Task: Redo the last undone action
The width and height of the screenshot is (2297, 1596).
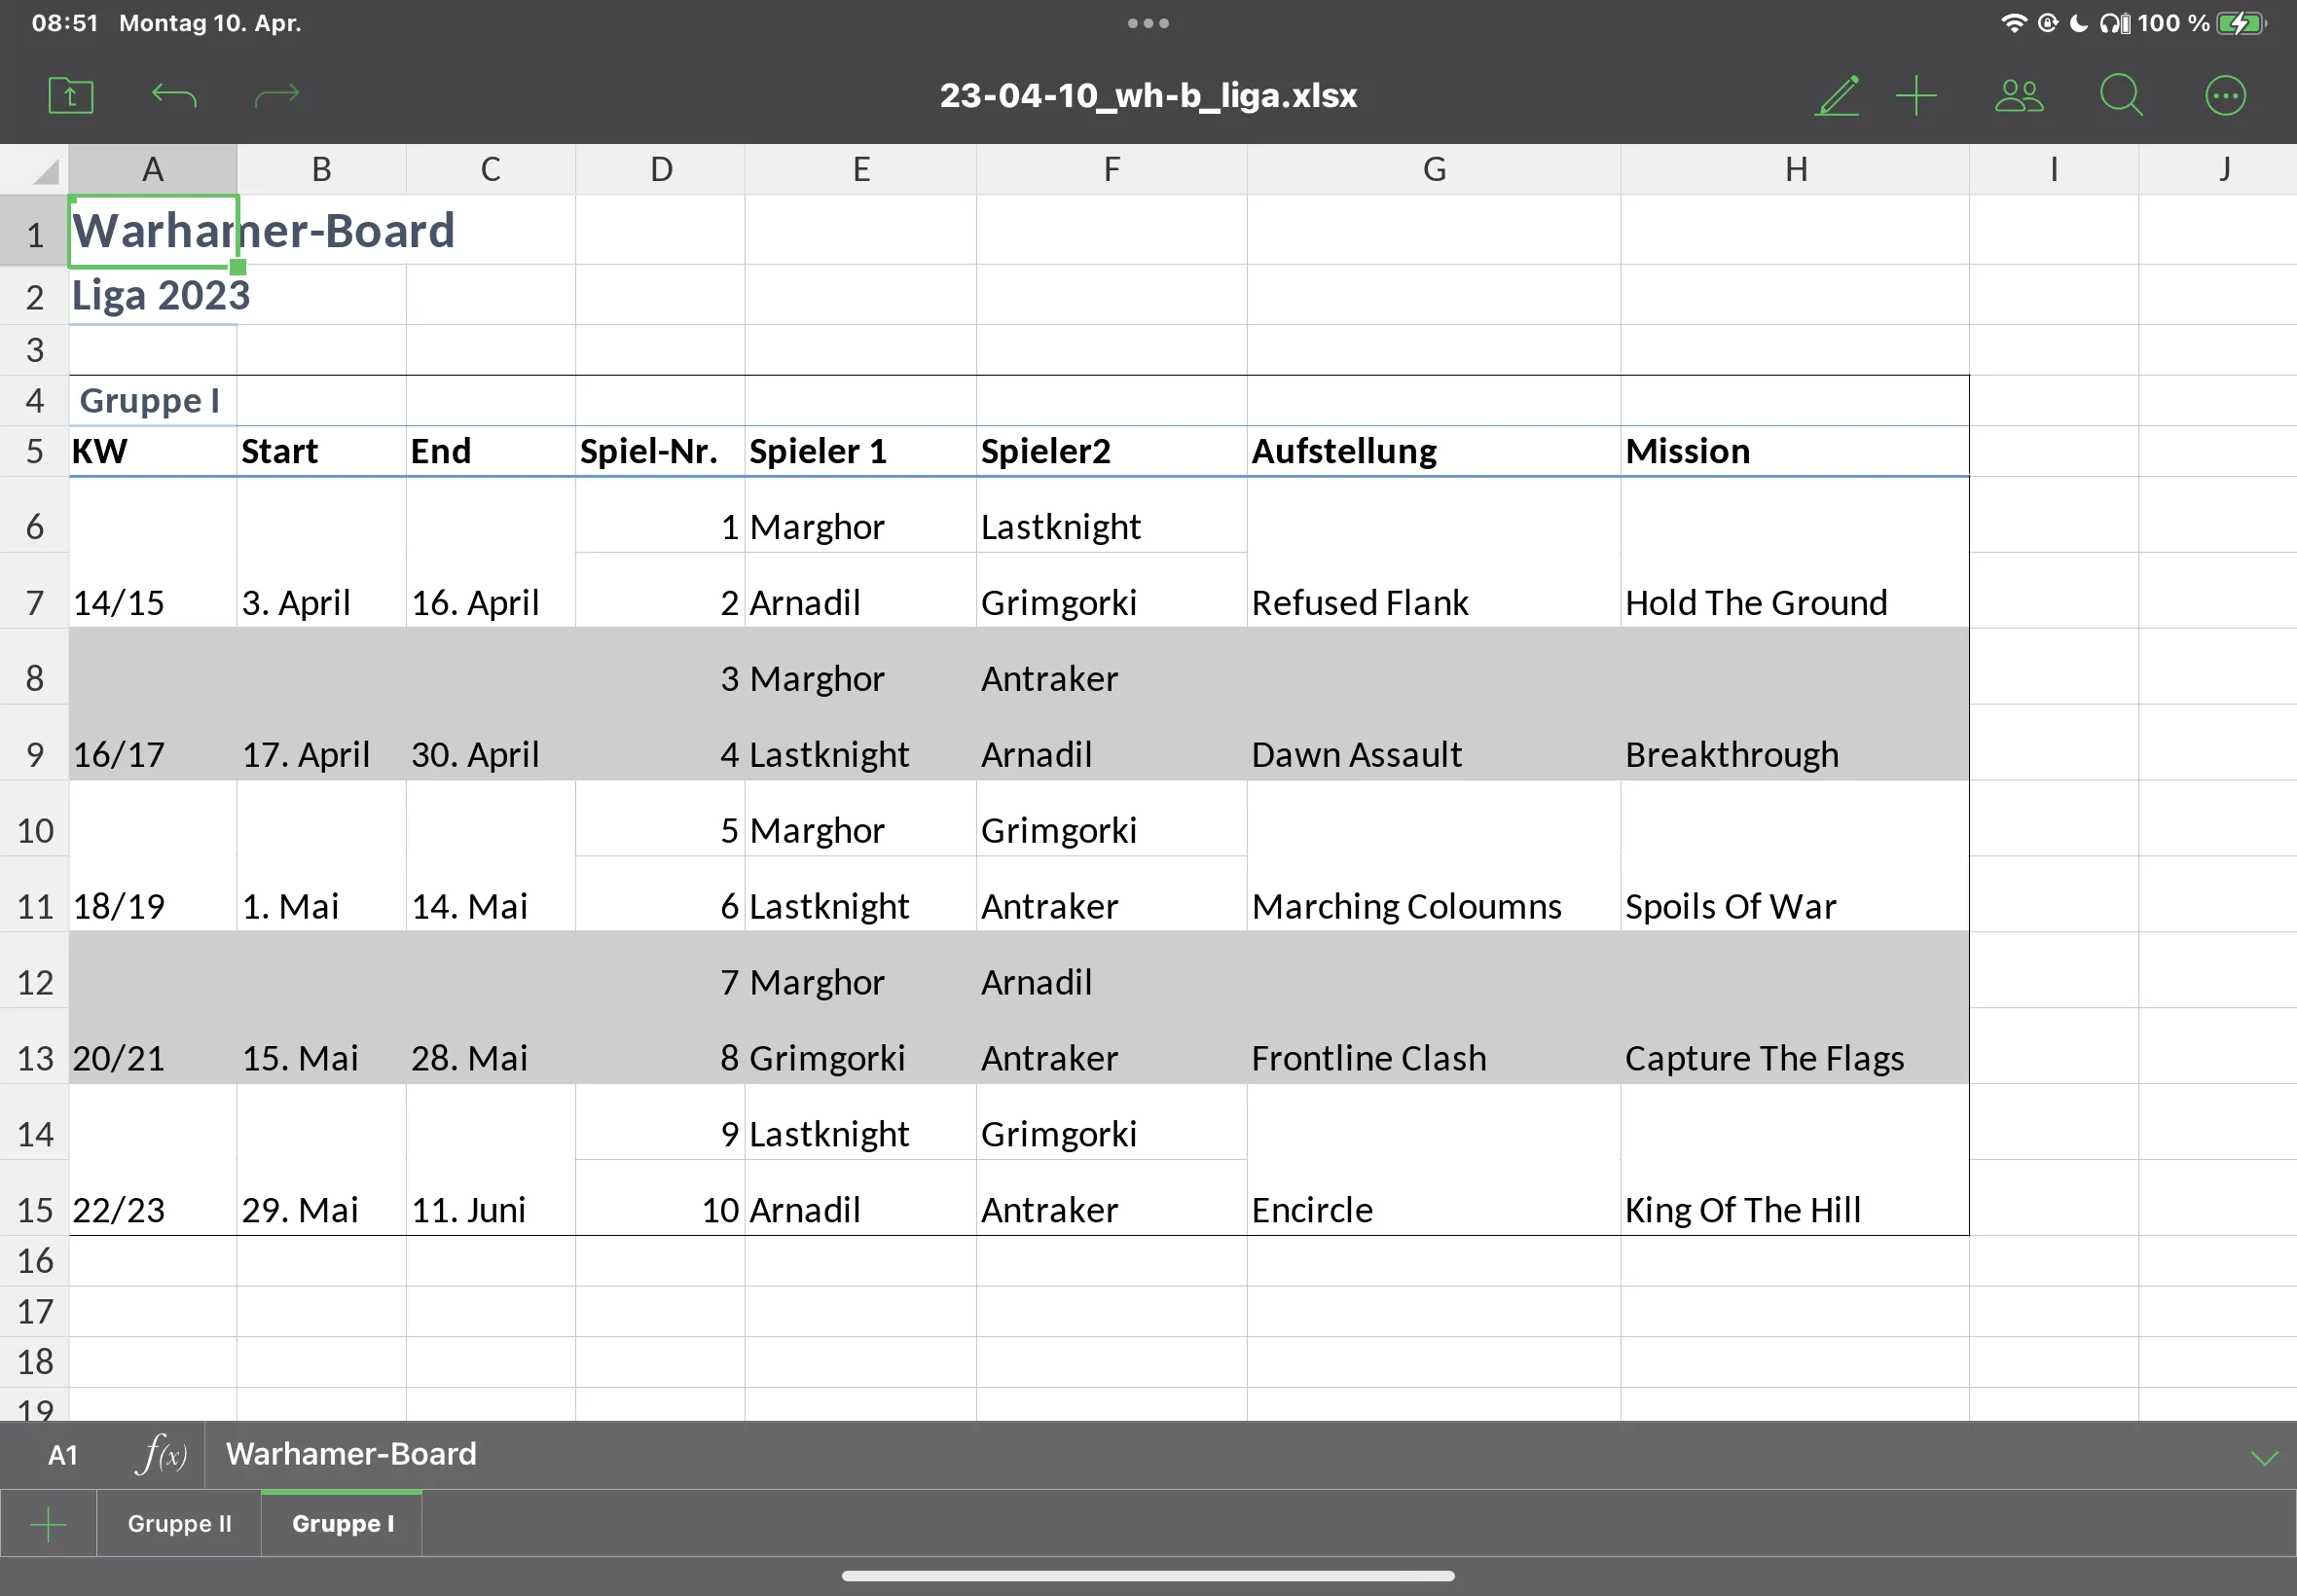Action: [277, 96]
